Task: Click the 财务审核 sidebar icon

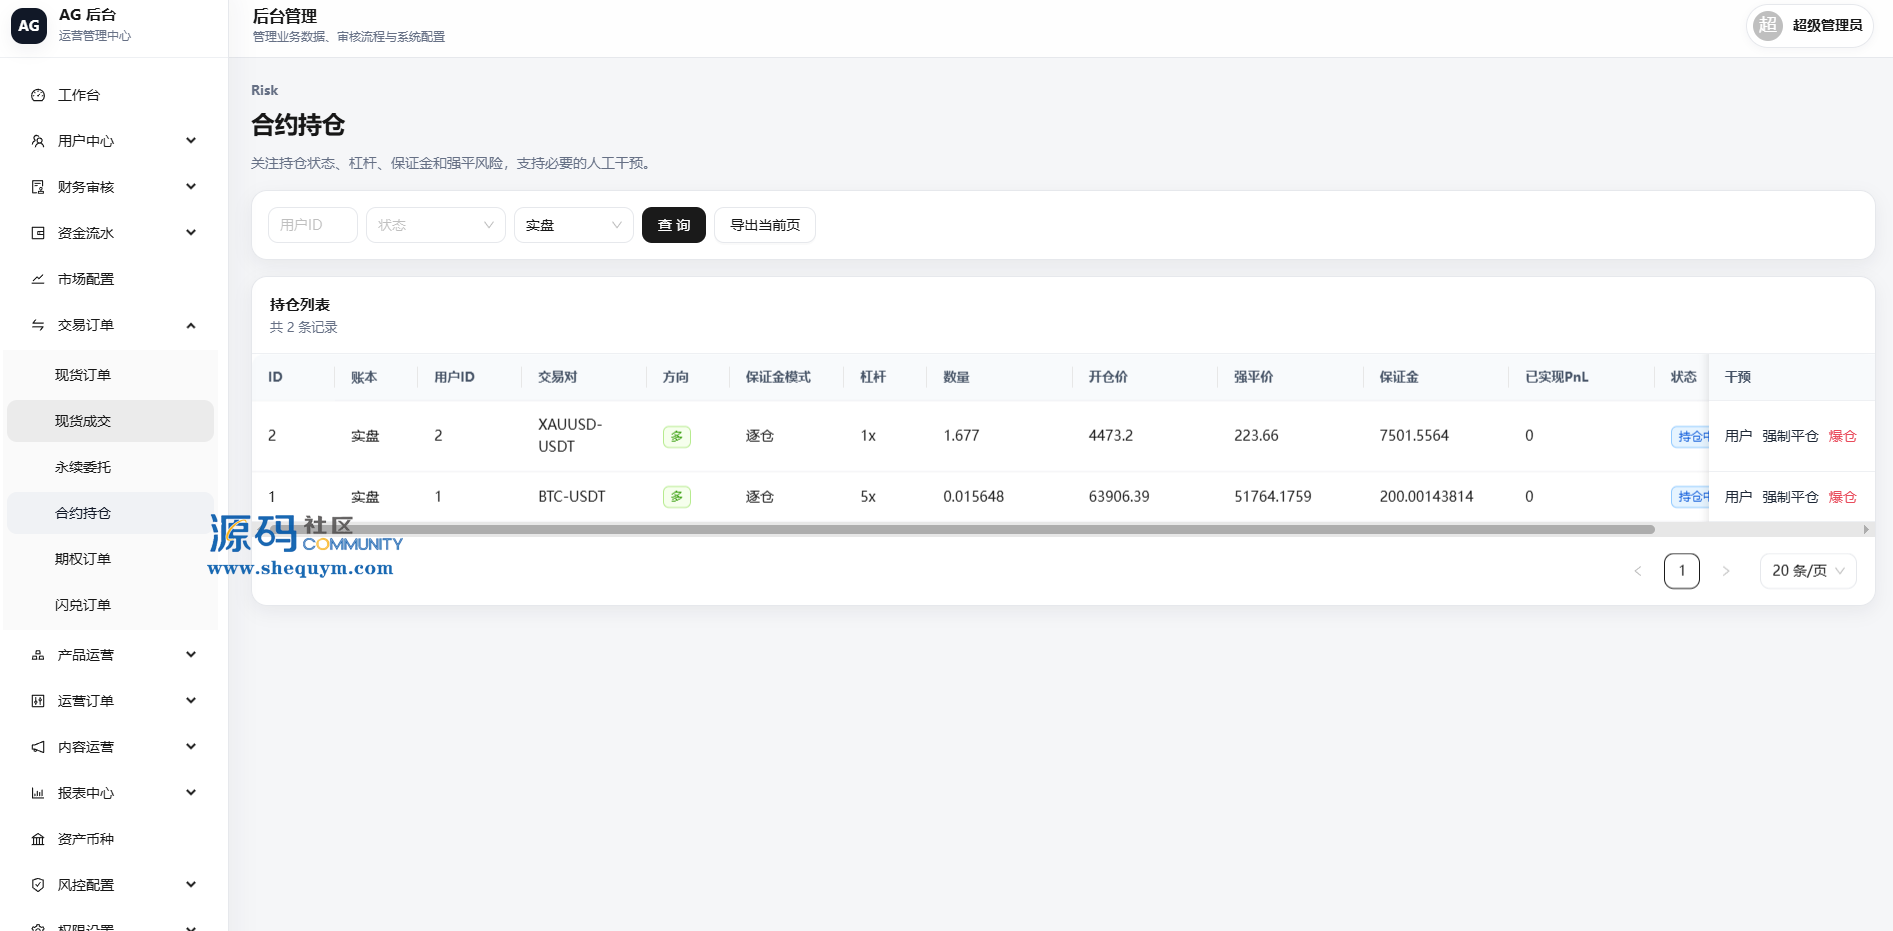Action: [x=38, y=187]
